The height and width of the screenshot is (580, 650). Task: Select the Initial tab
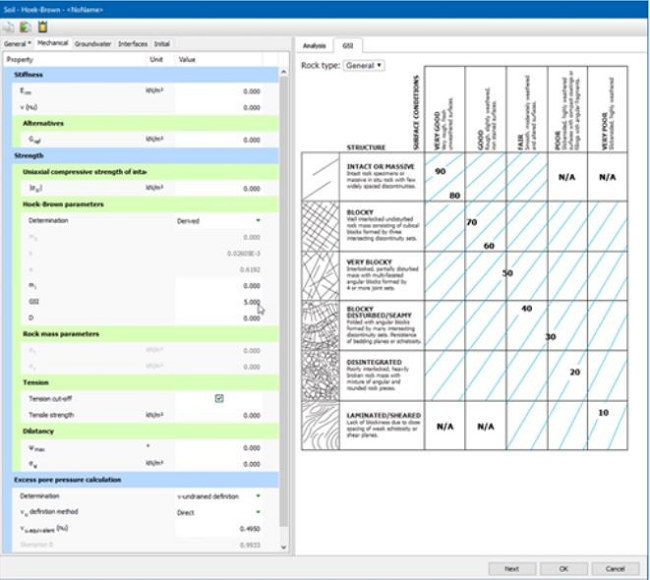tap(162, 44)
